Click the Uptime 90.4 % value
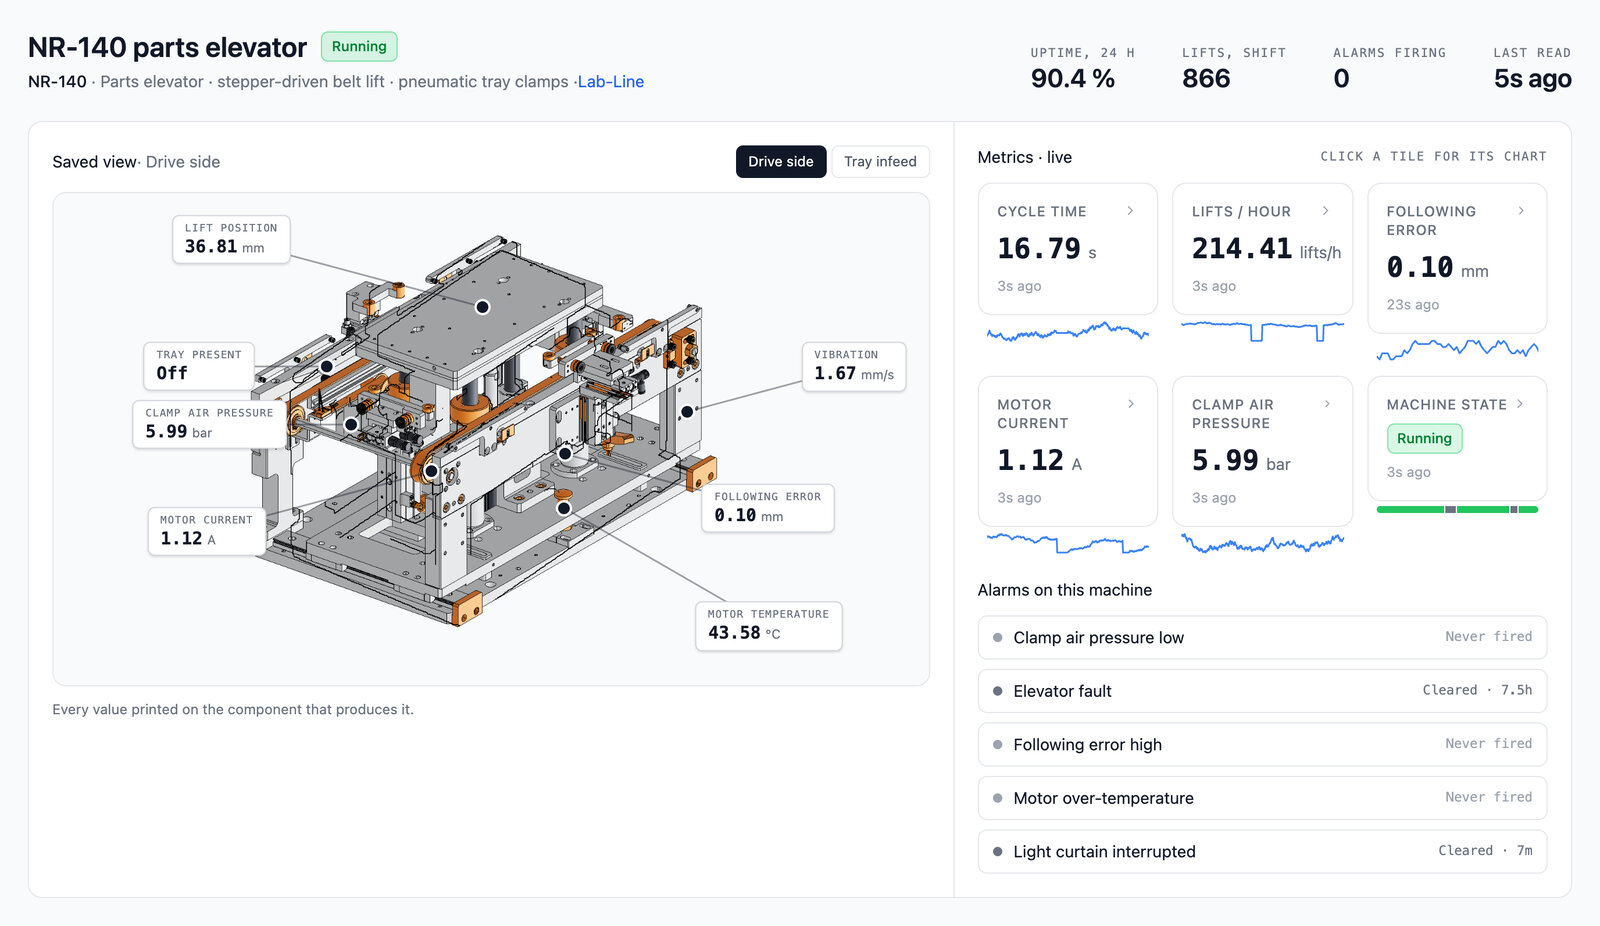 click(x=1072, y=78)
